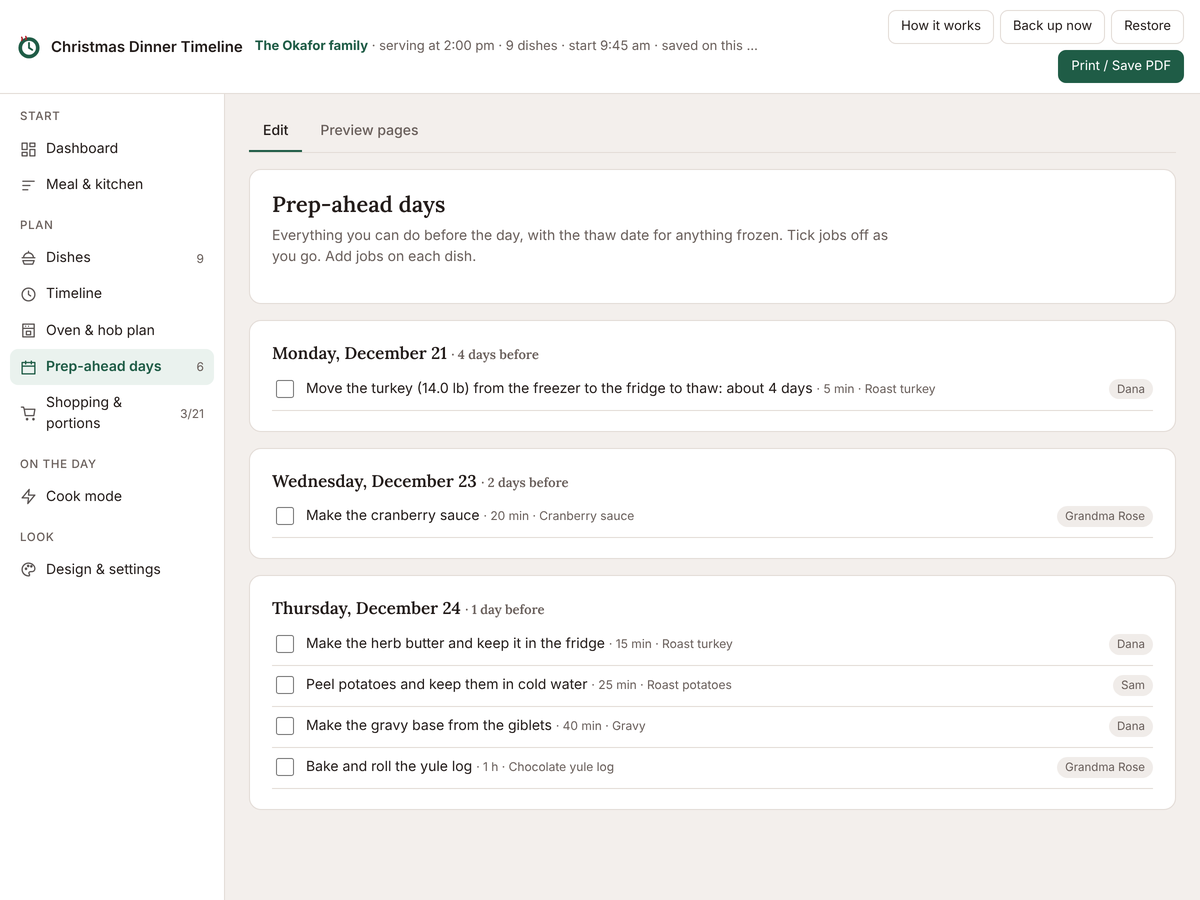Click the Christmas Dinner Timeline title
1200x900 pixels.
147,47
